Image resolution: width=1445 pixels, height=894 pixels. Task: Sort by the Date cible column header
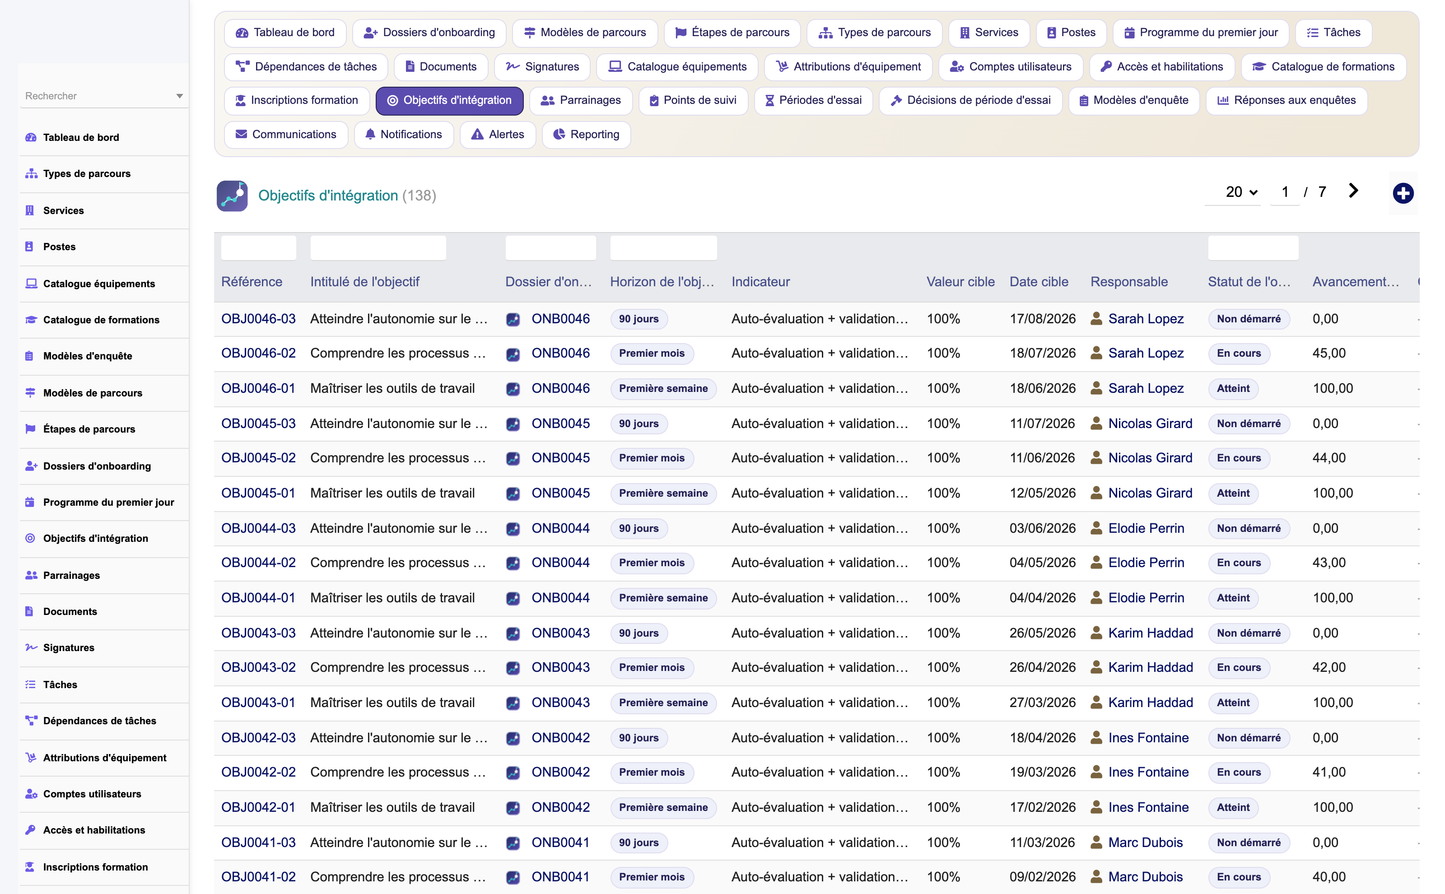pos(1039,282)
